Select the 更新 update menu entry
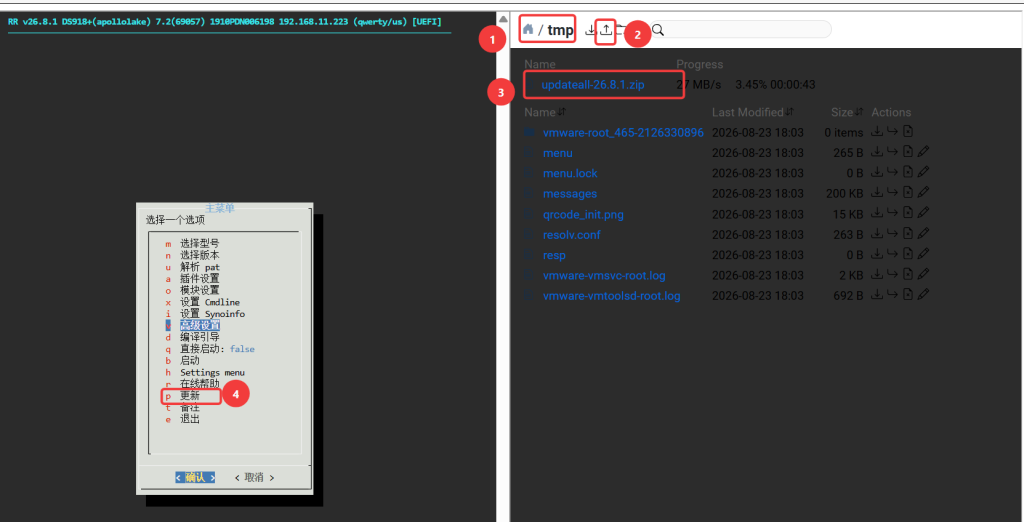Viewport: 1024px width, 522px height. click(x=190, y=396)
